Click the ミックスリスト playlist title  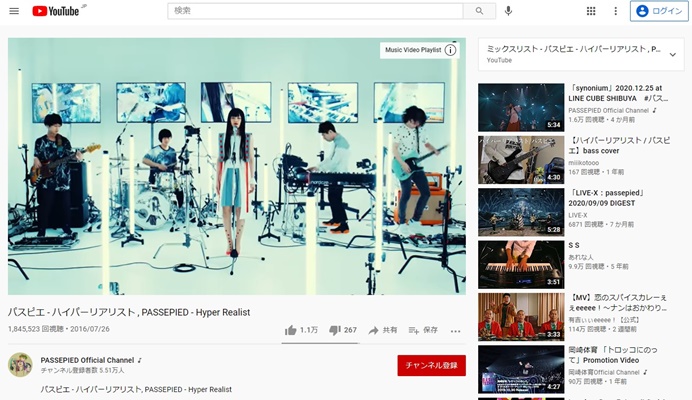pyautogui.click(x=574, y=49)
